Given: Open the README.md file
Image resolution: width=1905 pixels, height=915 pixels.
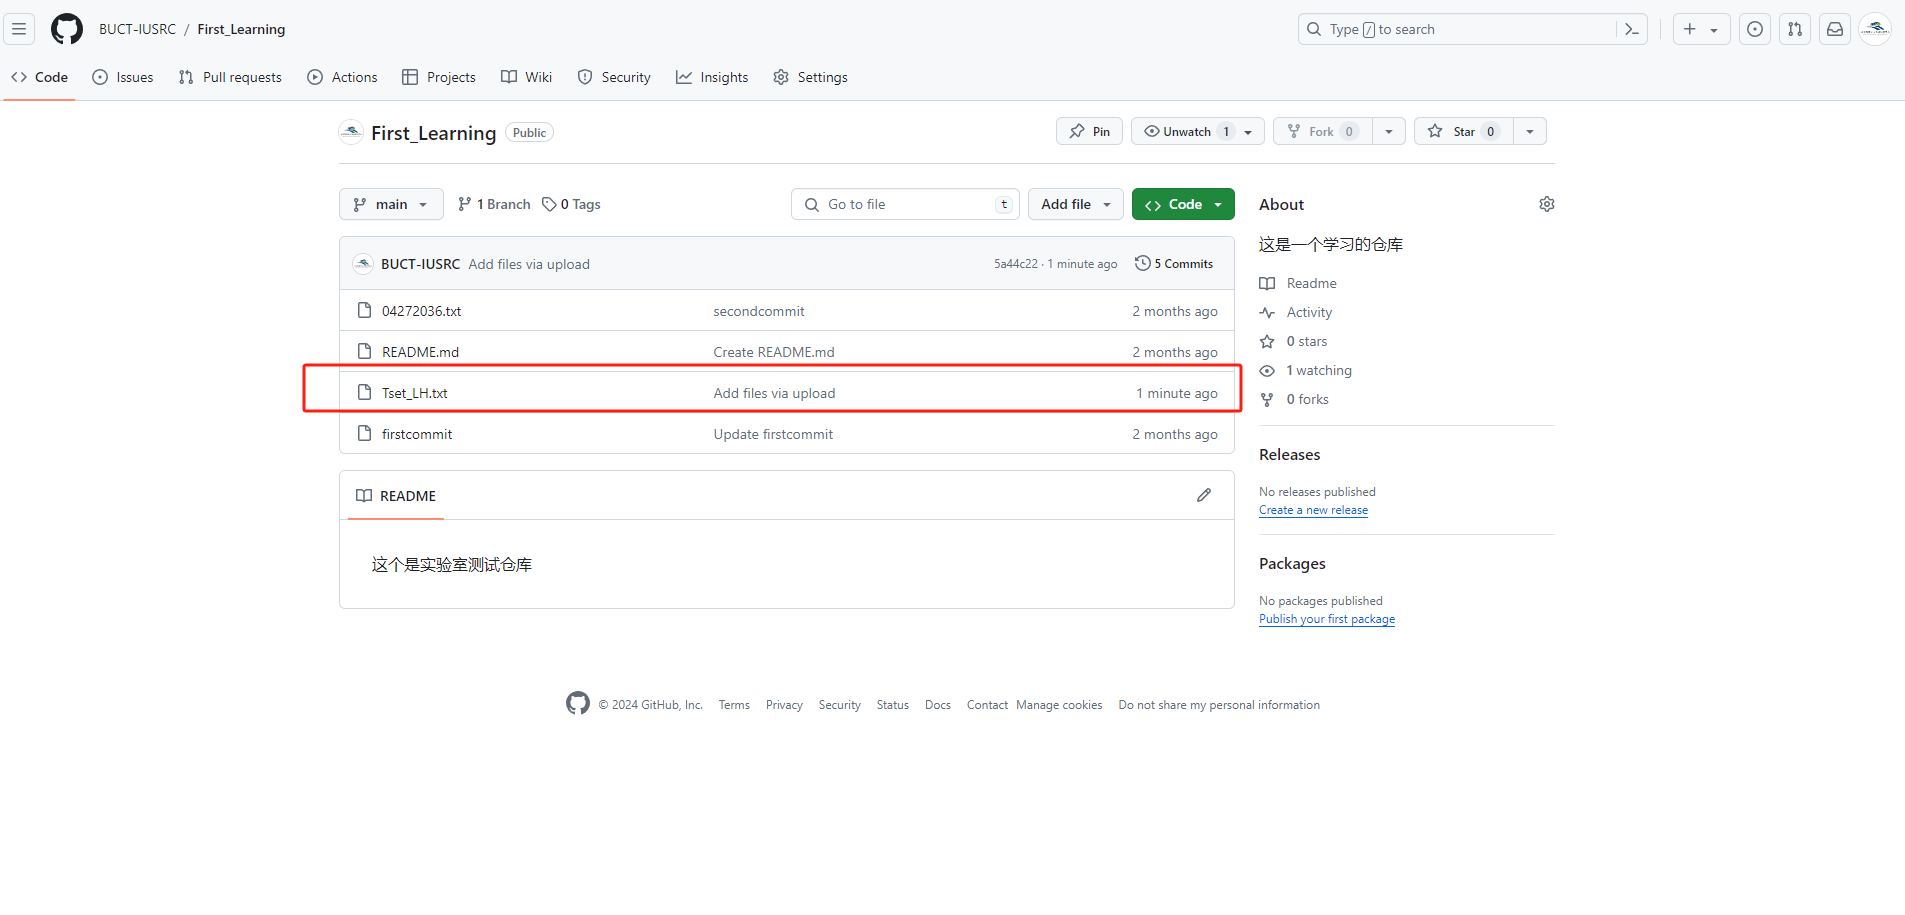Looking at the screenshot, I should tap(420, 352).
